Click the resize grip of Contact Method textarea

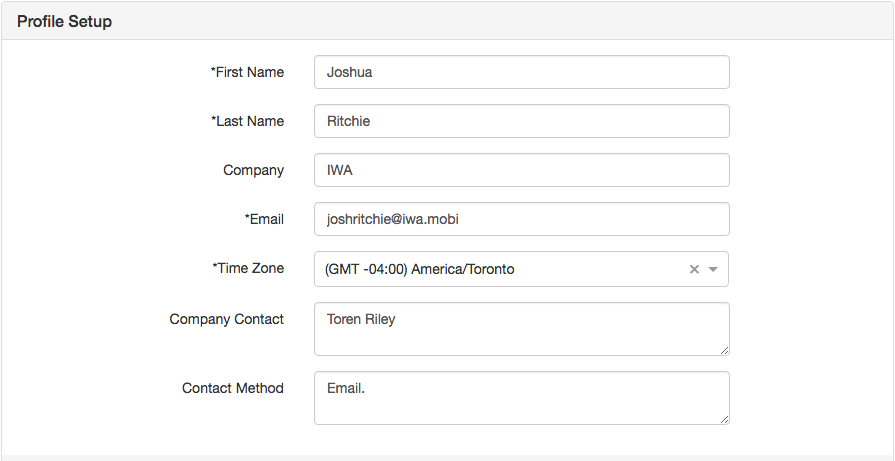tap(724, 419)
